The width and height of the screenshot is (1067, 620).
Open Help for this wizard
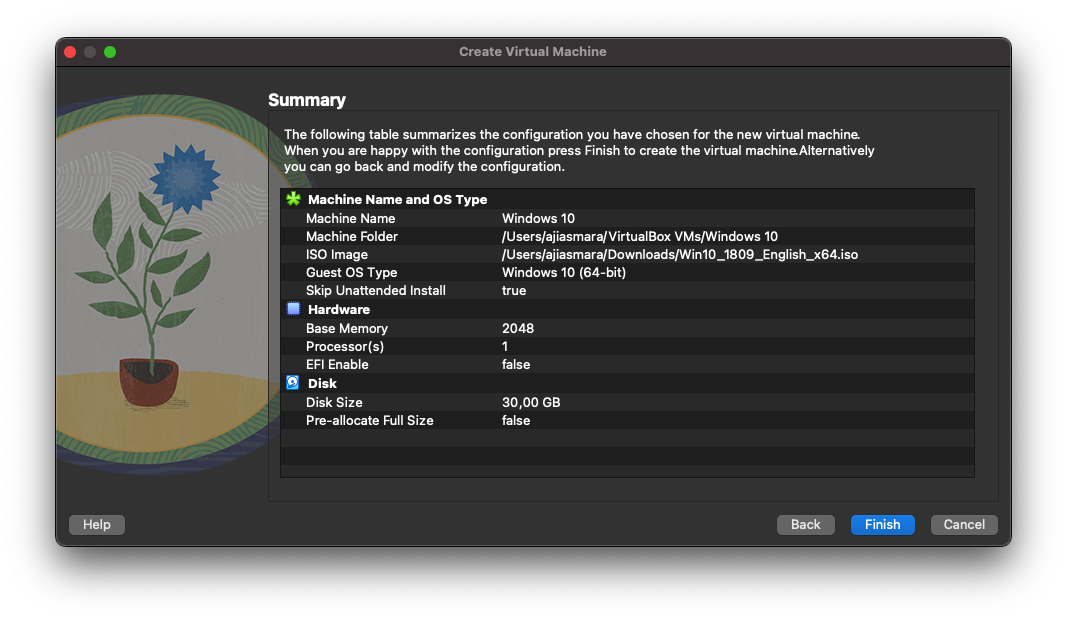coord(97,524)
